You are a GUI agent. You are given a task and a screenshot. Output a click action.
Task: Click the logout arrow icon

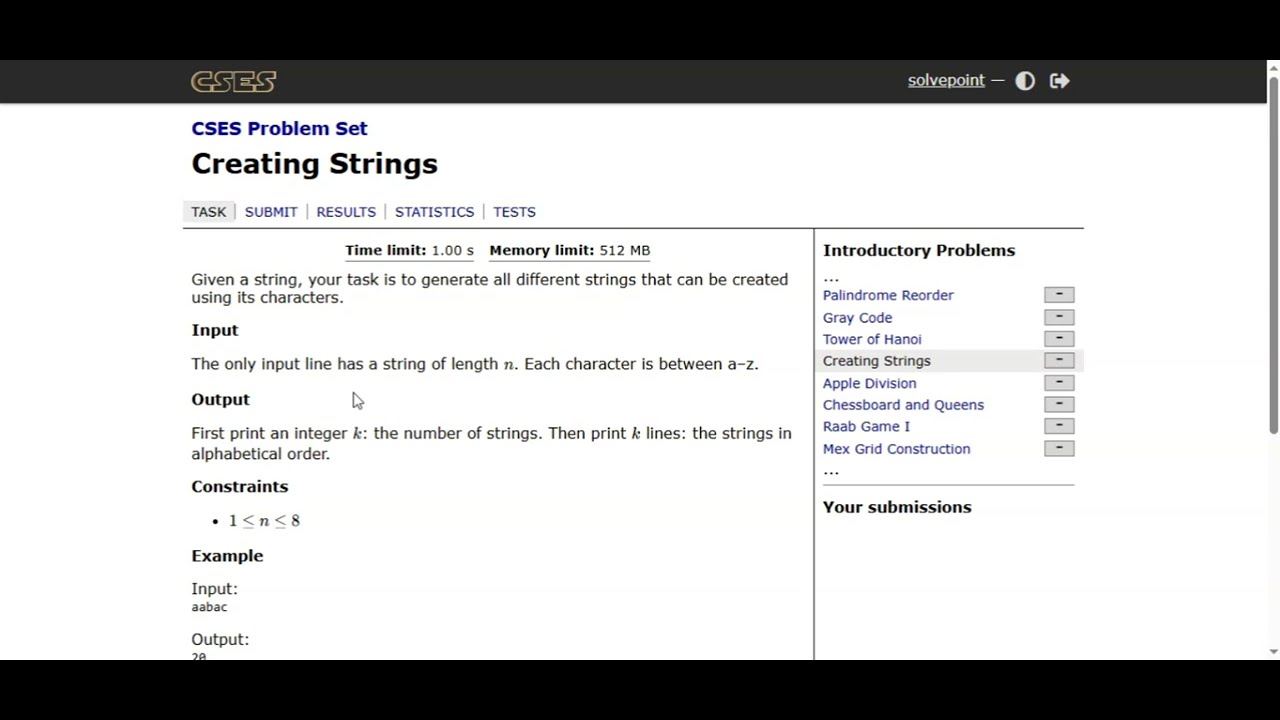[1060, 81]
